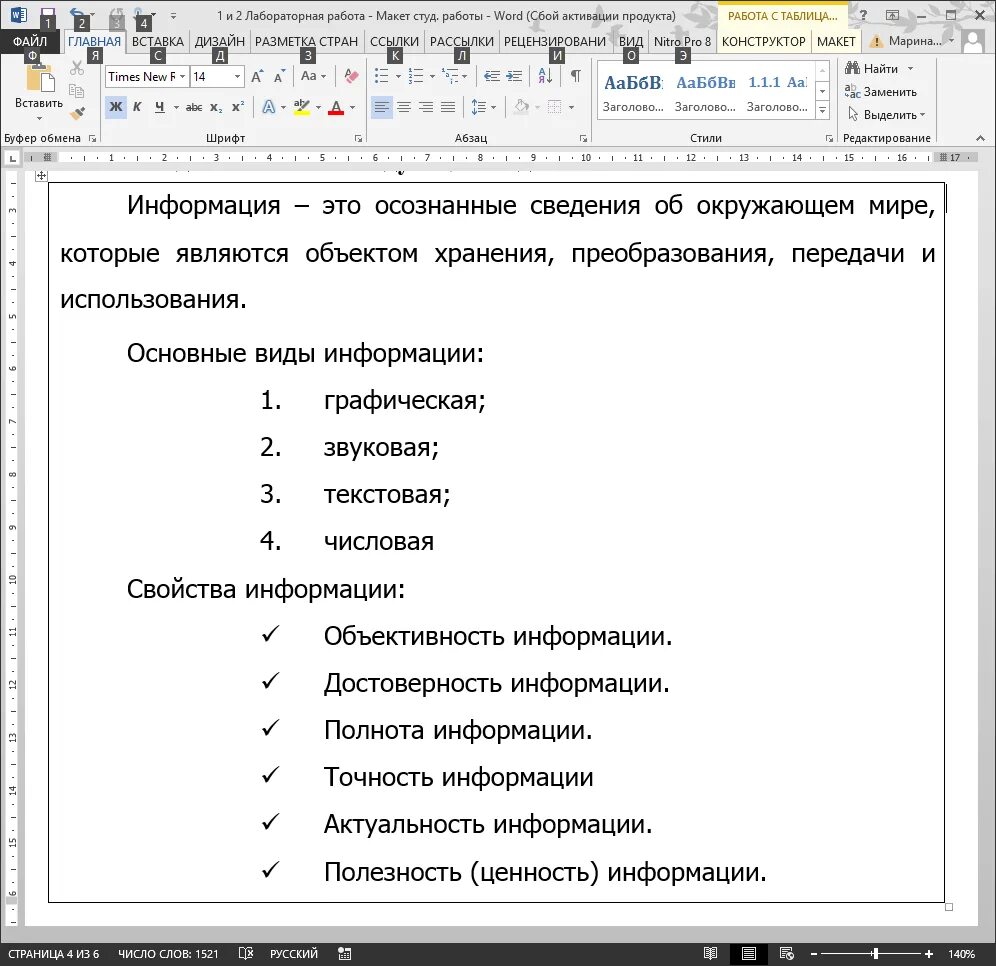Open the КОНСТРУКТОР table tools tab

(764, 41)
